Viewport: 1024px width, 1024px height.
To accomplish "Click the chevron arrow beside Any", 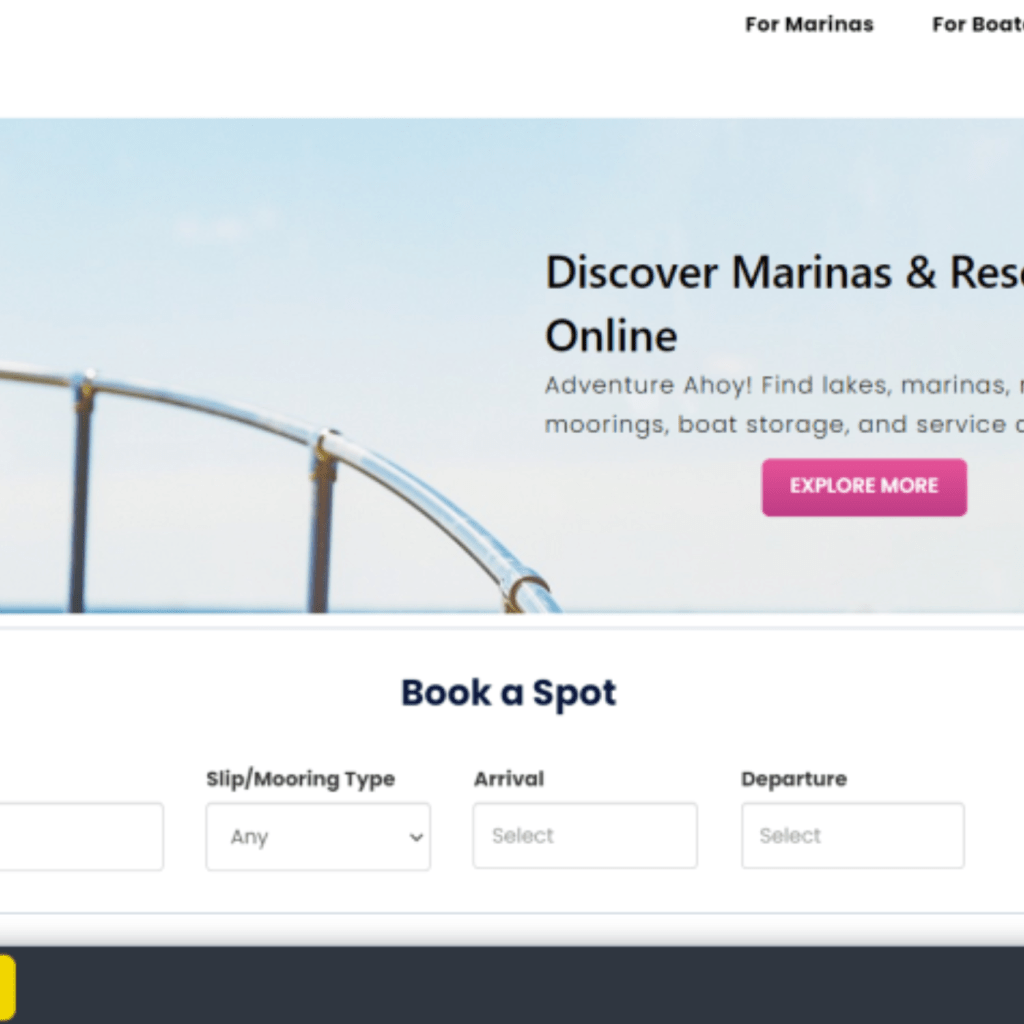I will [x=416, y=837].
